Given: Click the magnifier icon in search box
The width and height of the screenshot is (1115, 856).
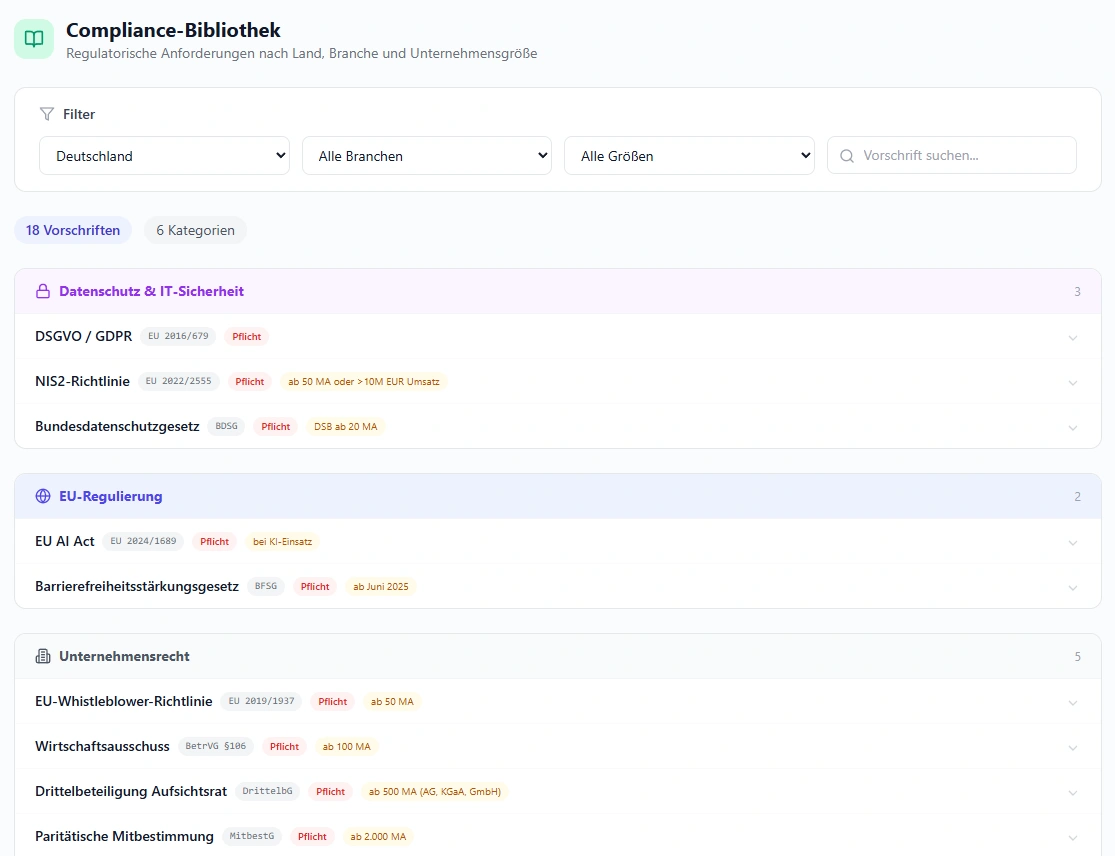Looking at the screenshot, I should [x=847, y=156].
